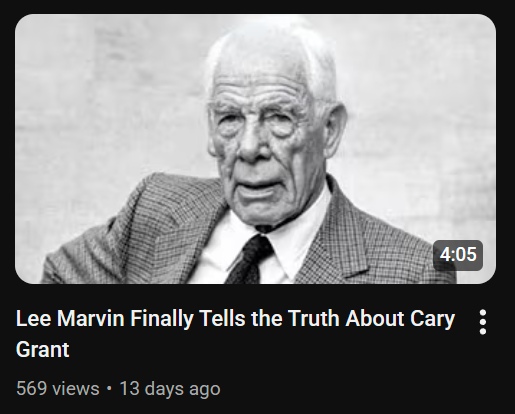This screenshot has width=515, height=414.
Task: Click the 4:05 duration badge
Action: pos(458,255)
